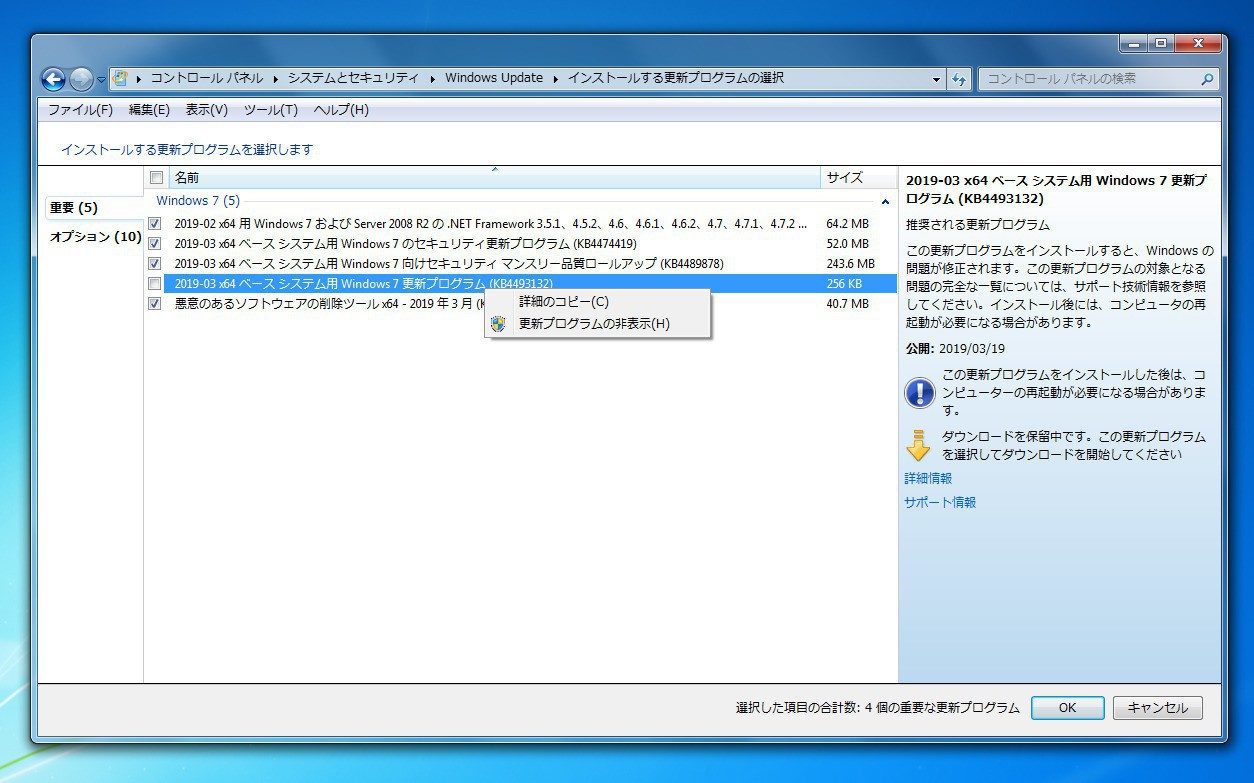Click the 243.6 MB size value
The width and height of the screenshot is (1254, 783).
tap(851, 264)
